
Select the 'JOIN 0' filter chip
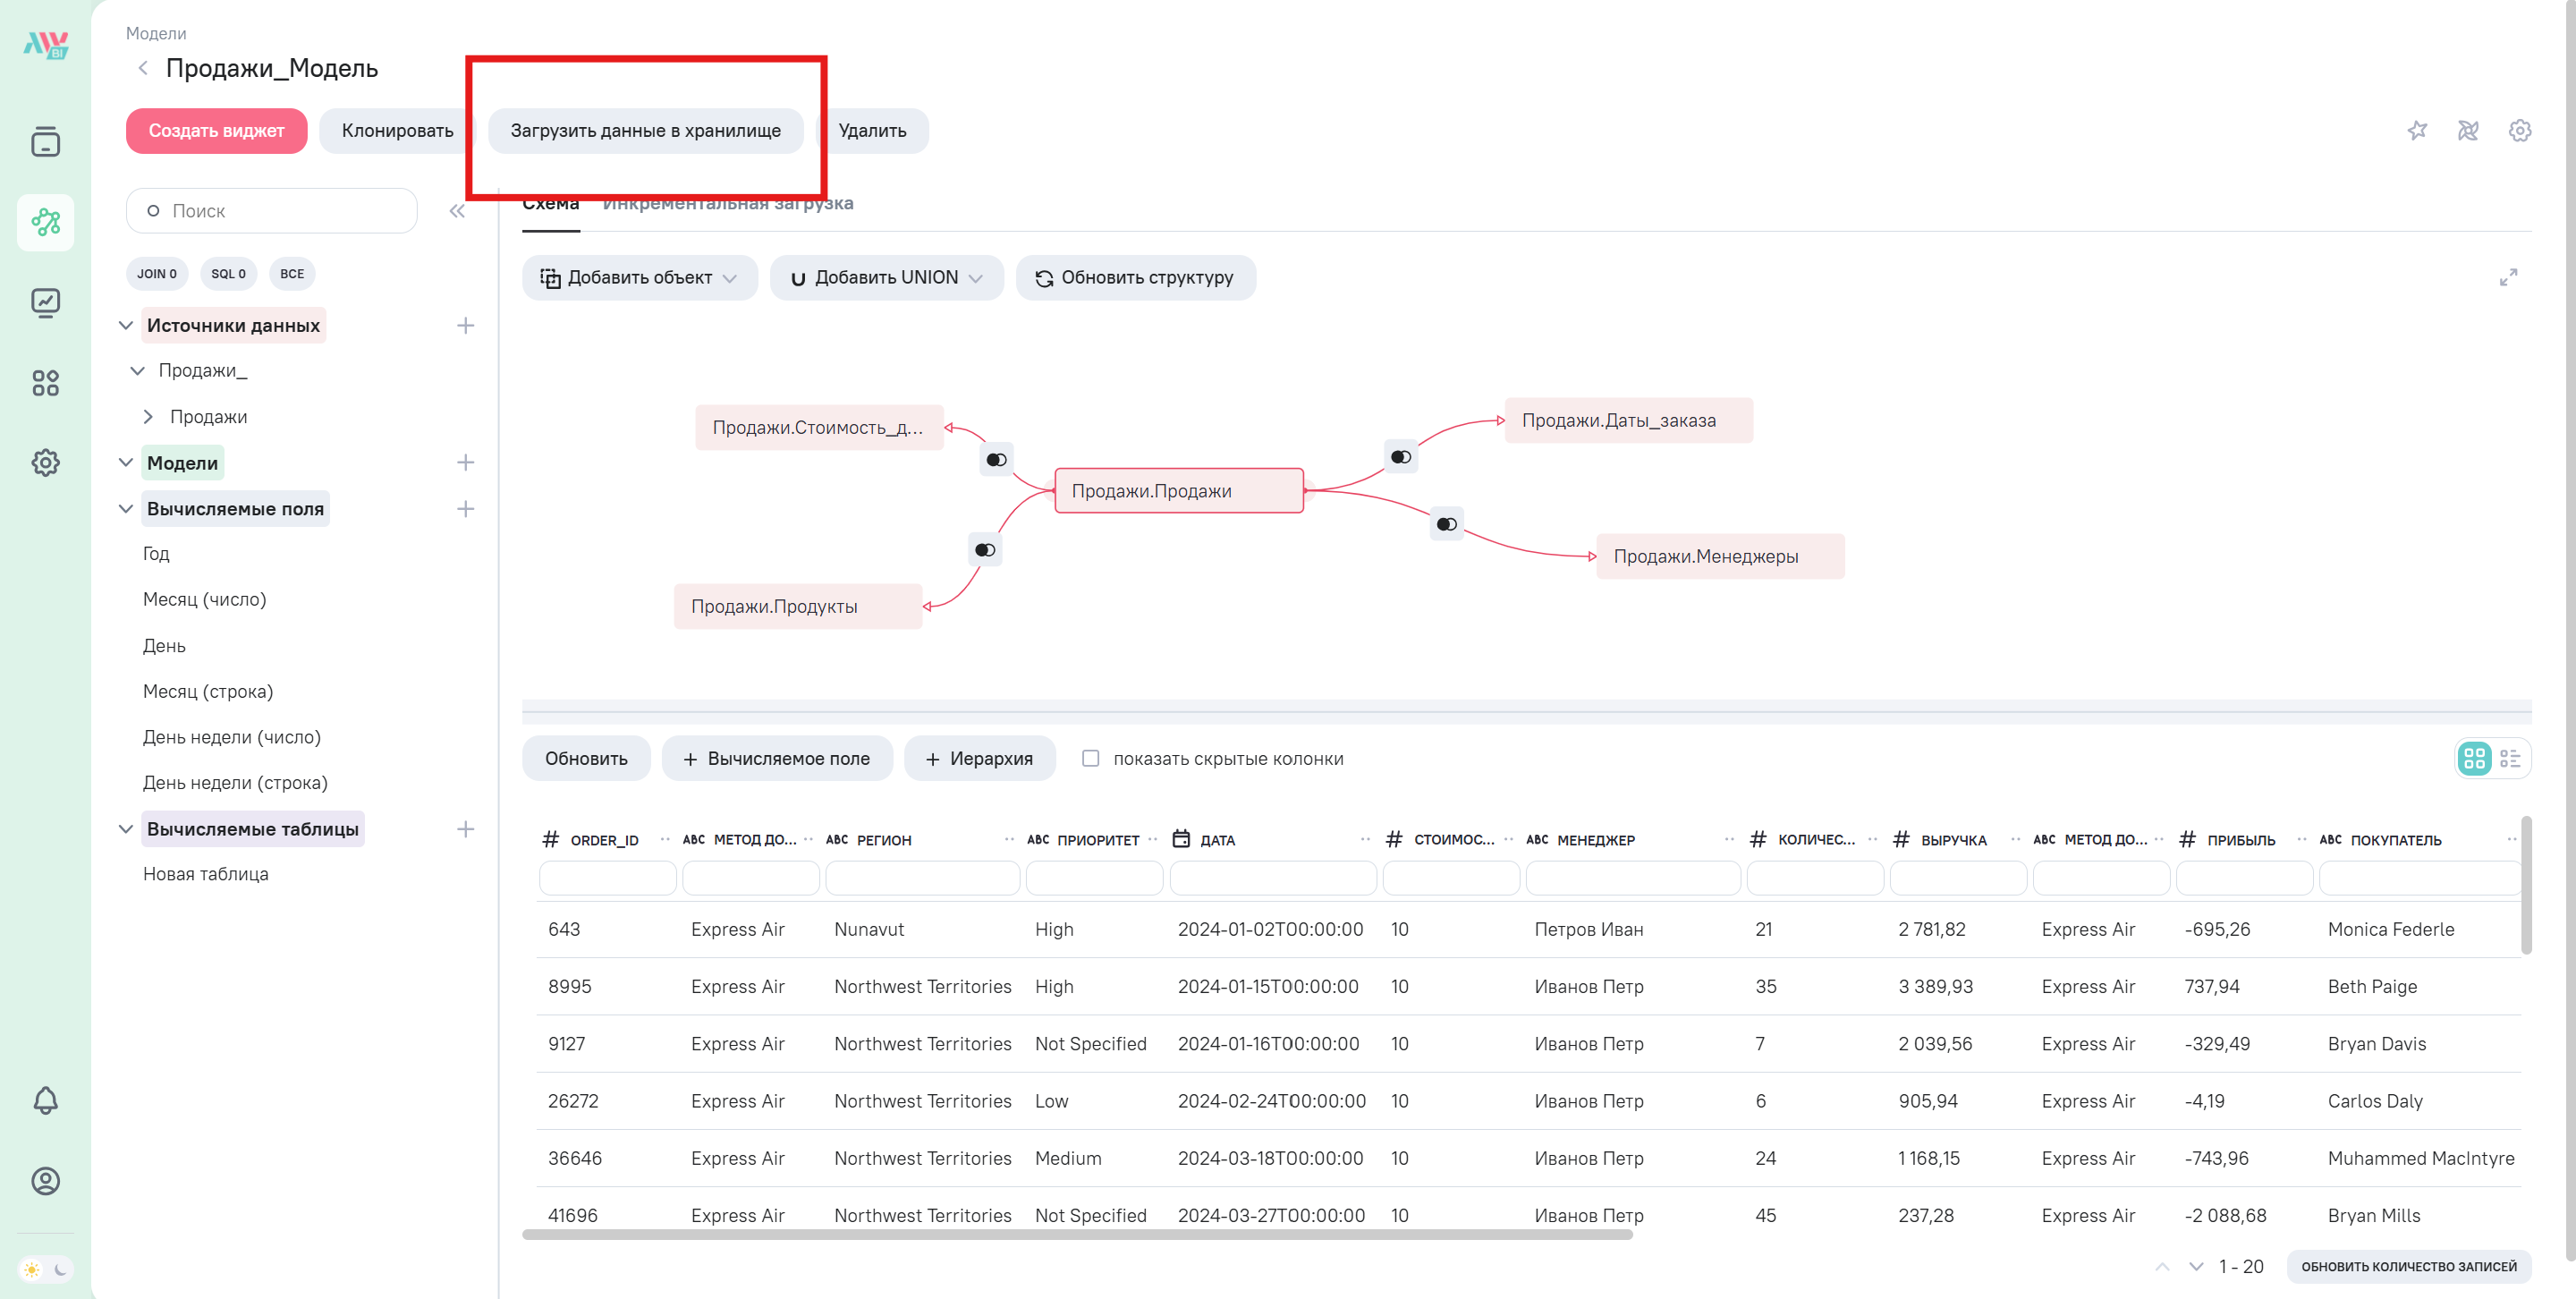[x=157, y=274]
